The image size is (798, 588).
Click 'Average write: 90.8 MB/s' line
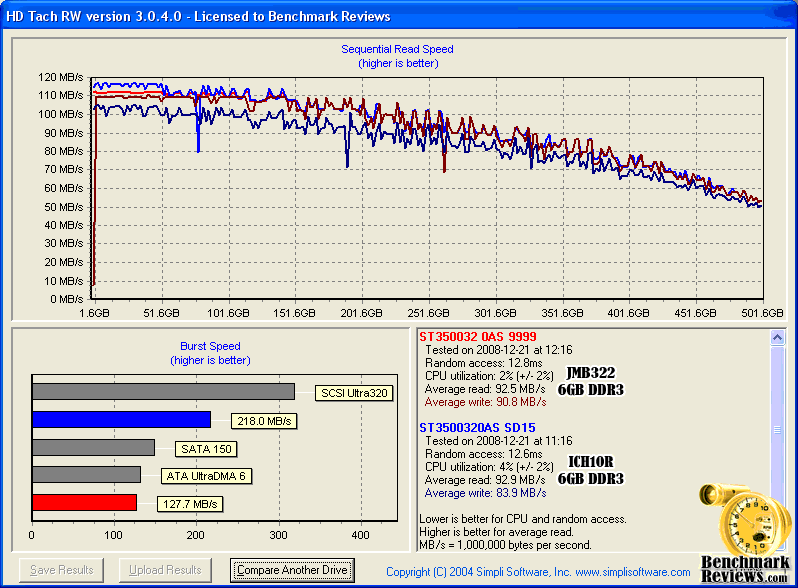click(486, 402)
